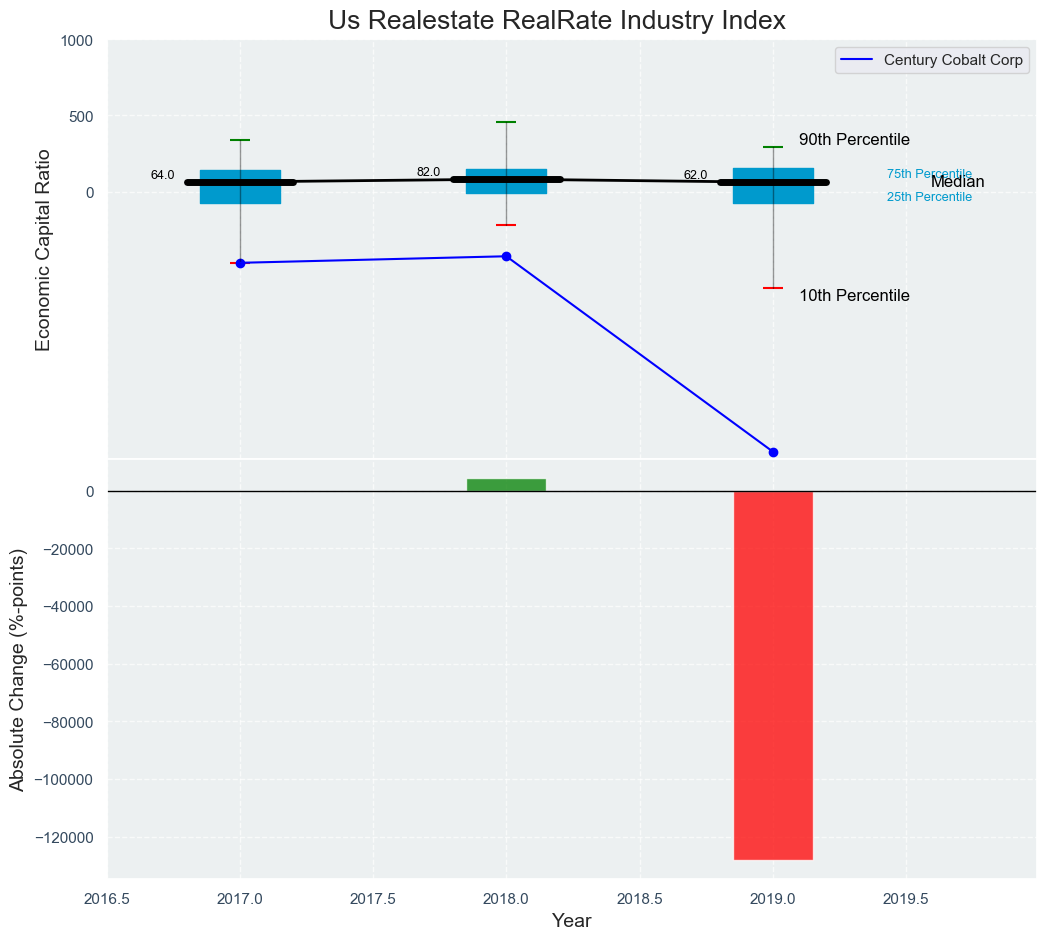Click the 2019 blue data point
The width and height of the screenshot is (1046, 940).
pyautogui.click(x=773, y=452)
